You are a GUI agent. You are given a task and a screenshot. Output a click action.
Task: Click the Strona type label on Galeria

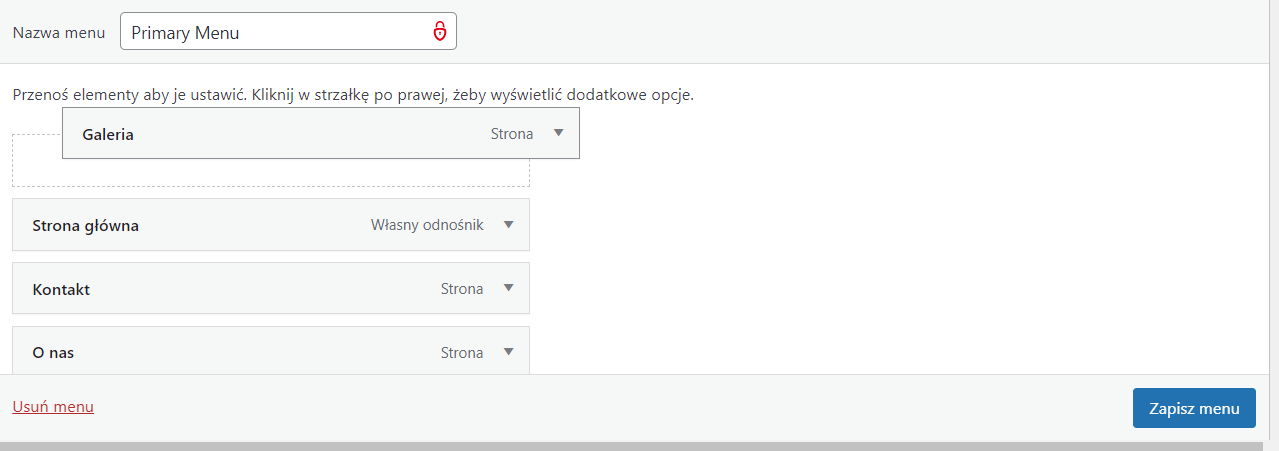tap(512, 134)
